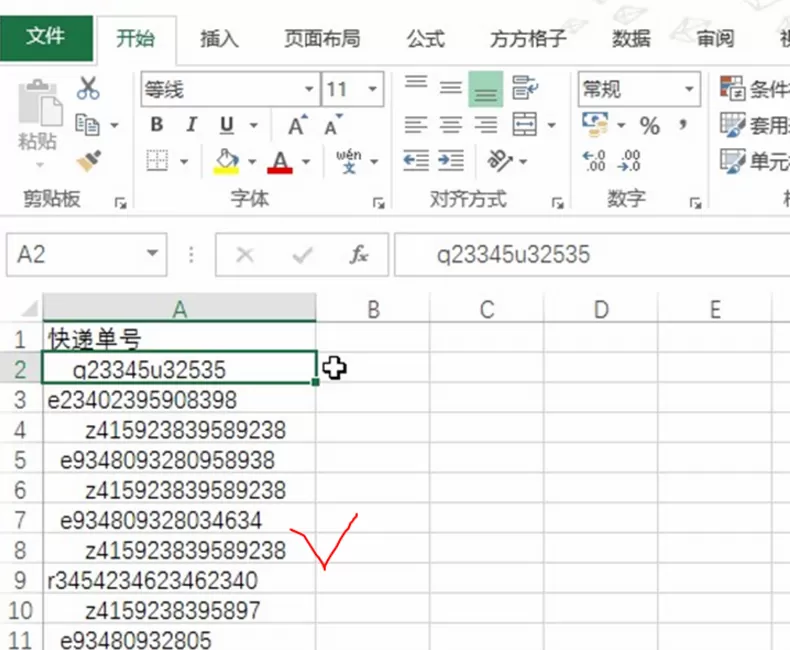Open Format as Table (套用)
Screen dimensions: 790x650
tap(754, 125)
